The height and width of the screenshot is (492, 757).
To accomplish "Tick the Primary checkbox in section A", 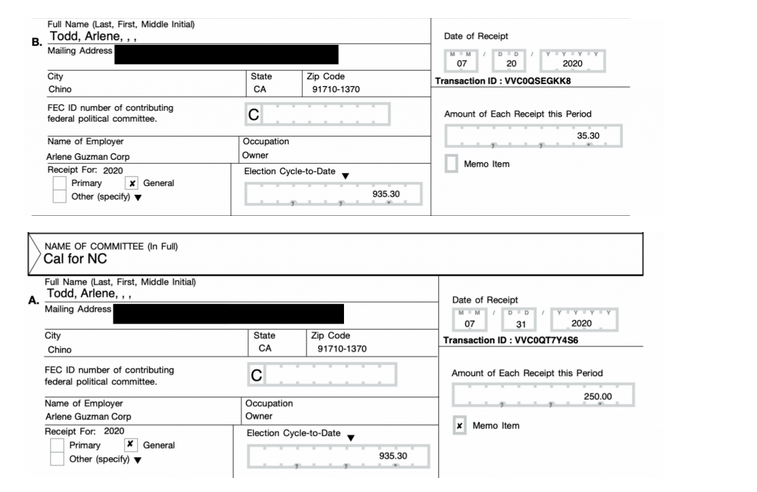I will (x=57, y=445).
